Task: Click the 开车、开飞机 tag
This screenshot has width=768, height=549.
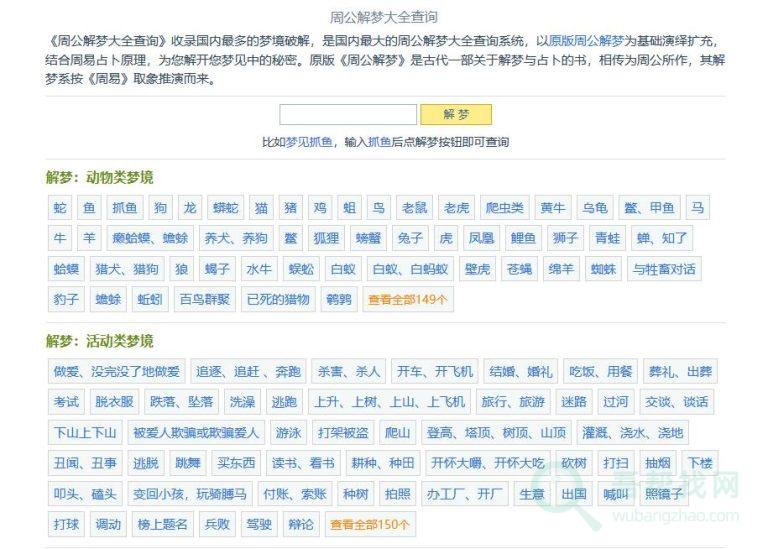Action: (435, 372)
